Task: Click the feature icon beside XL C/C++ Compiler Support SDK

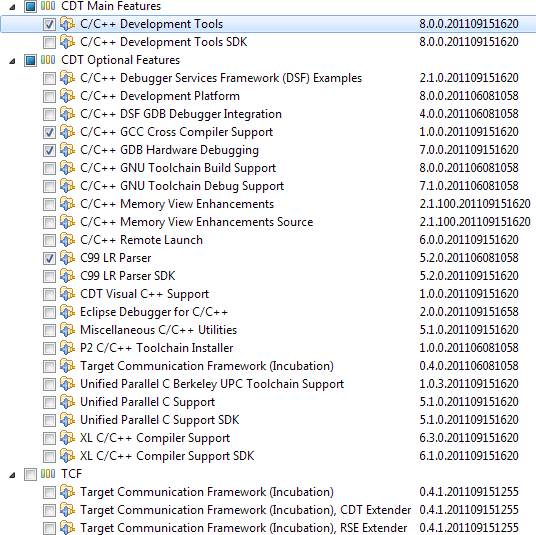Action: tap(67, 456)
